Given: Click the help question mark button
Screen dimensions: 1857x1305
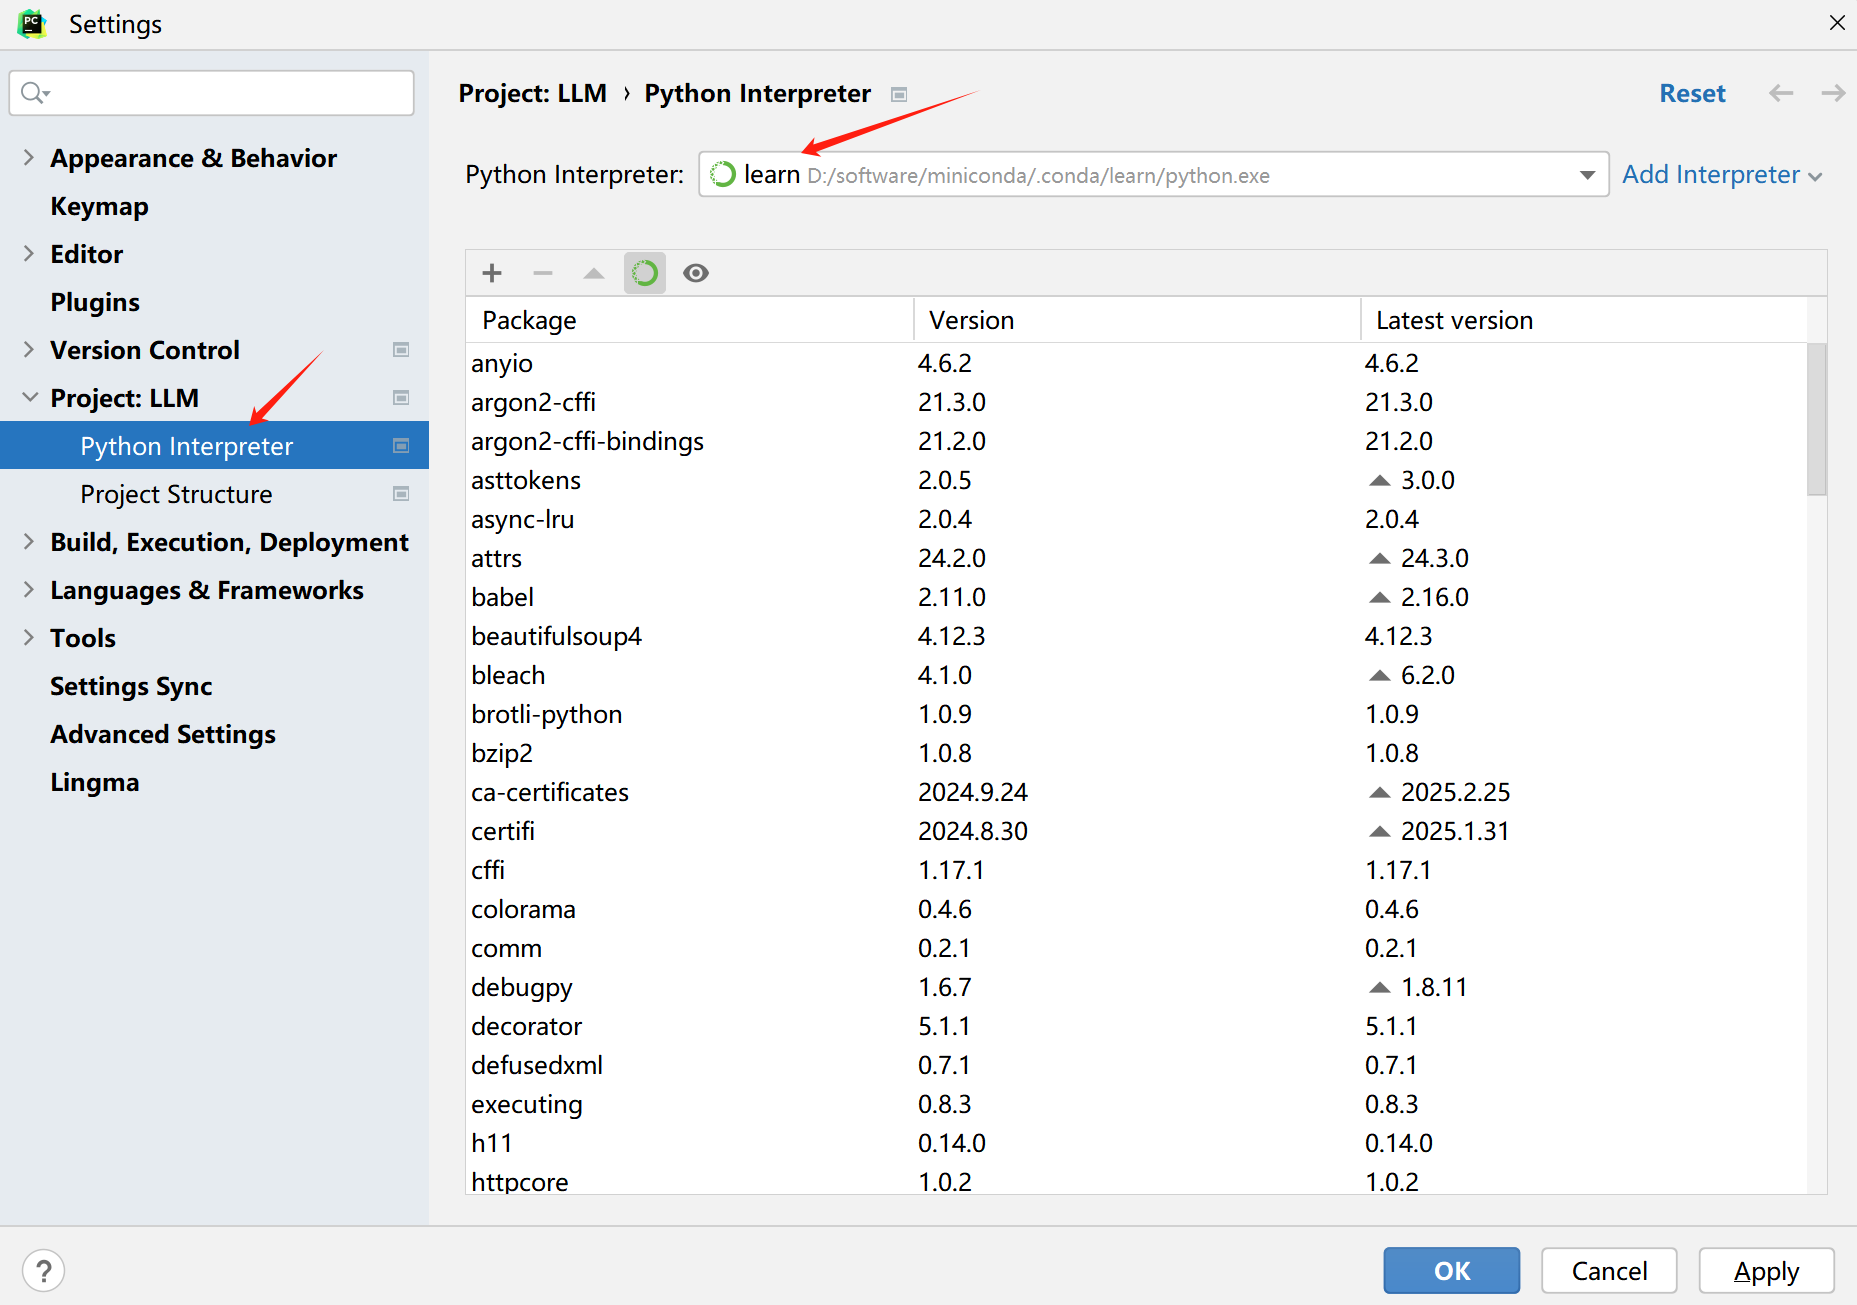Looking at the screenshot, I should click(43, 1271).
